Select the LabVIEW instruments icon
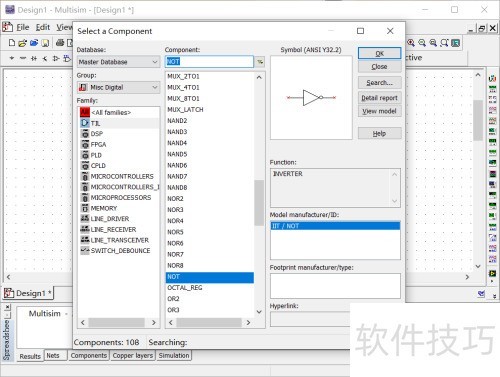 point(492,273)
